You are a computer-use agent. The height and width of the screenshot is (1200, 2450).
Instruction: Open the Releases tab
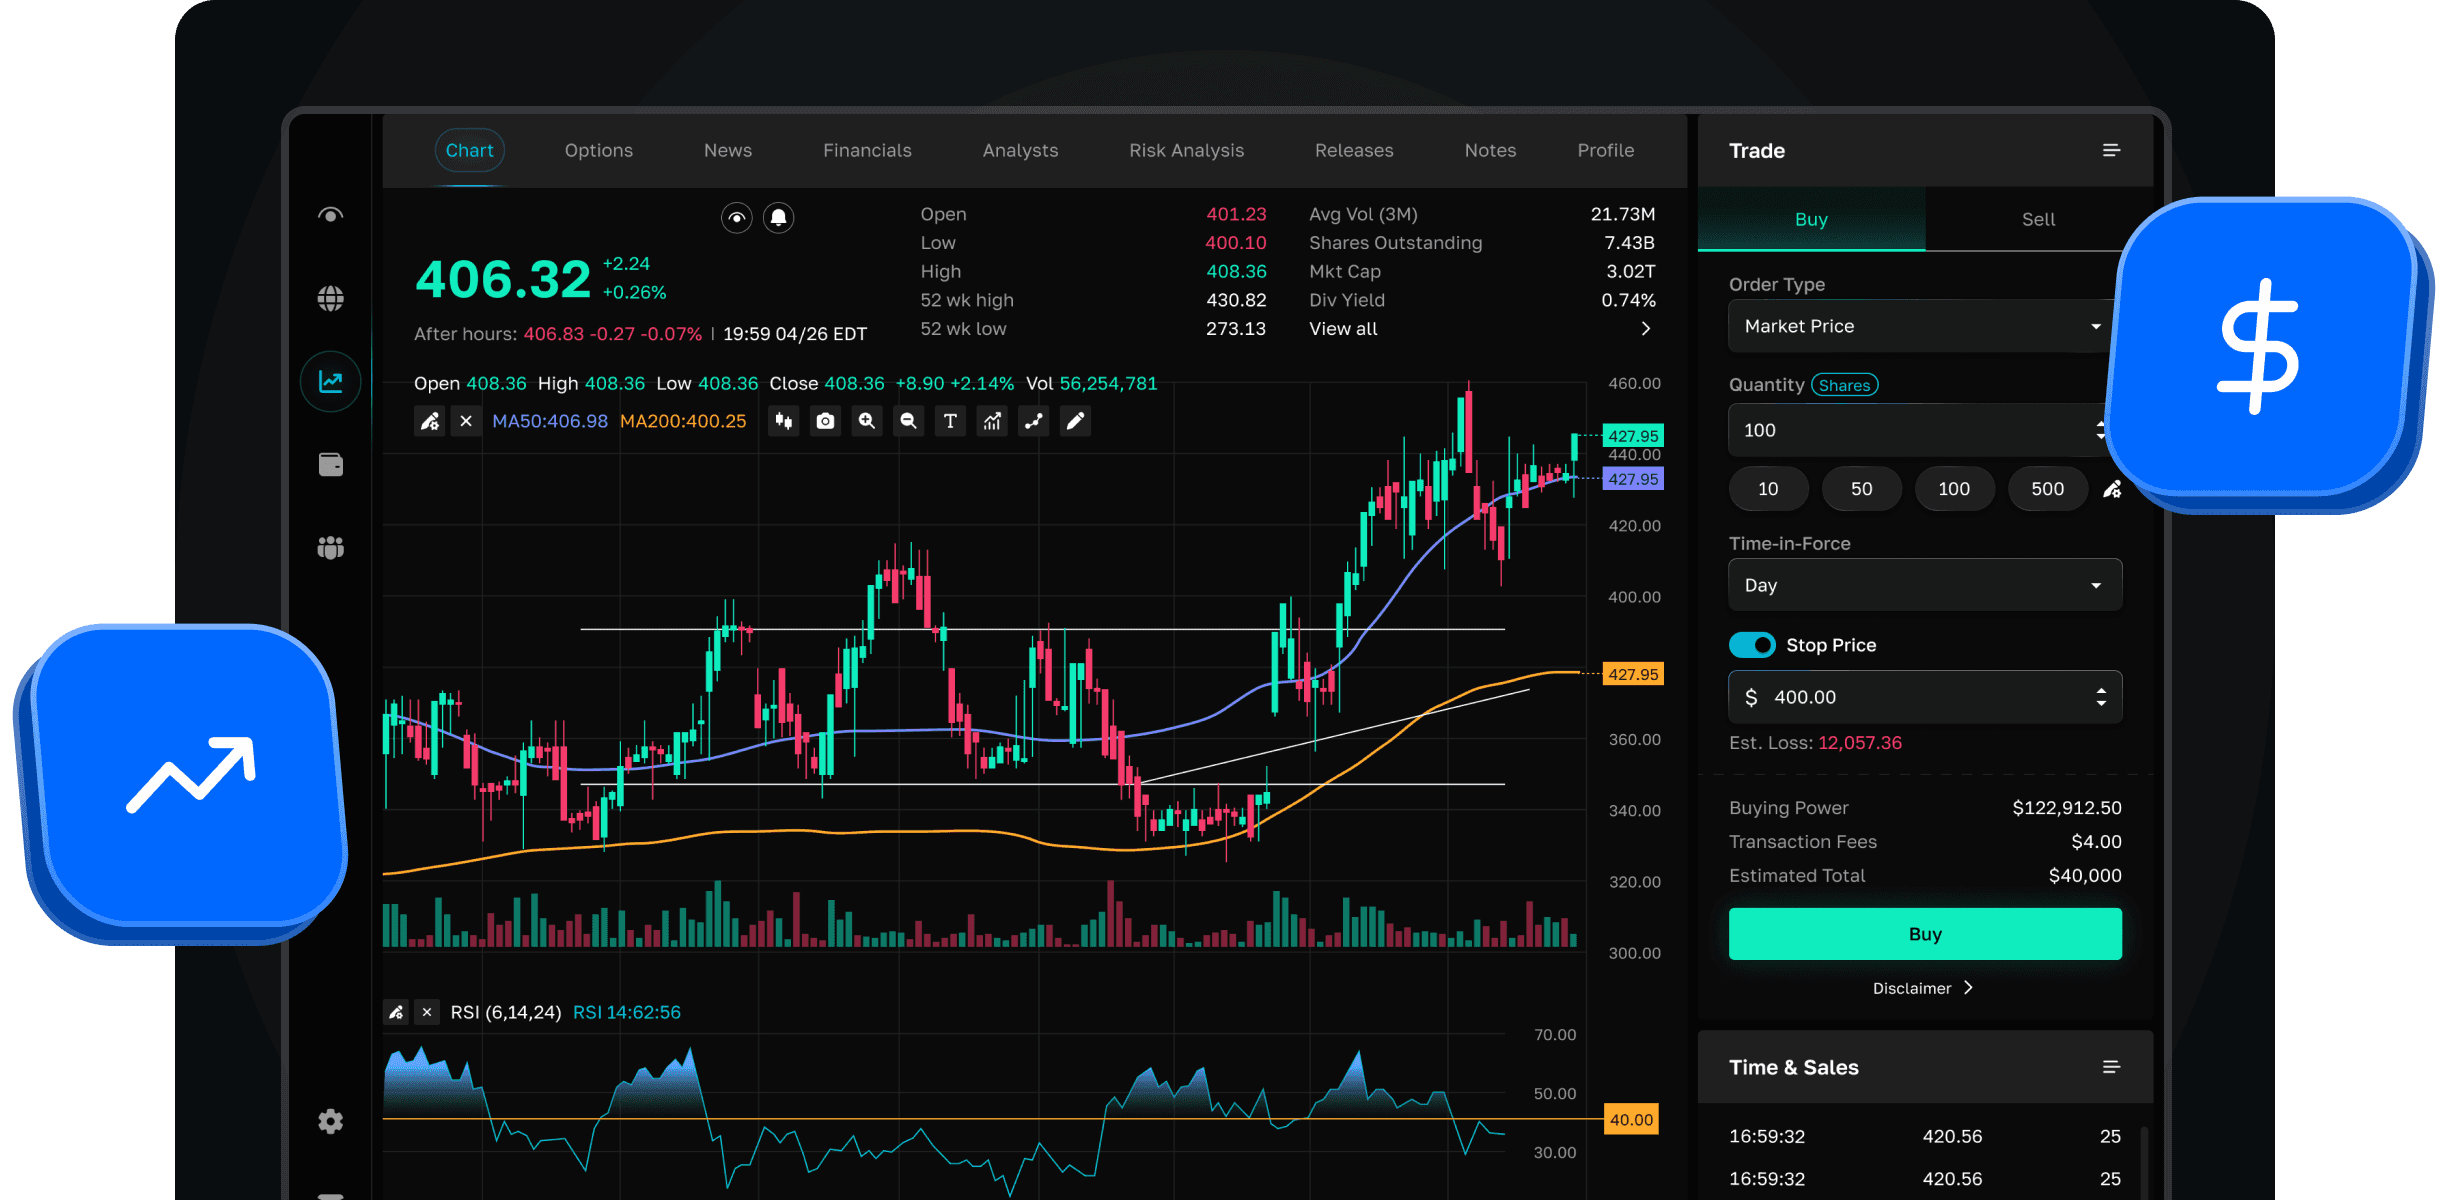pyautogui.click(x=1354, y=150)
